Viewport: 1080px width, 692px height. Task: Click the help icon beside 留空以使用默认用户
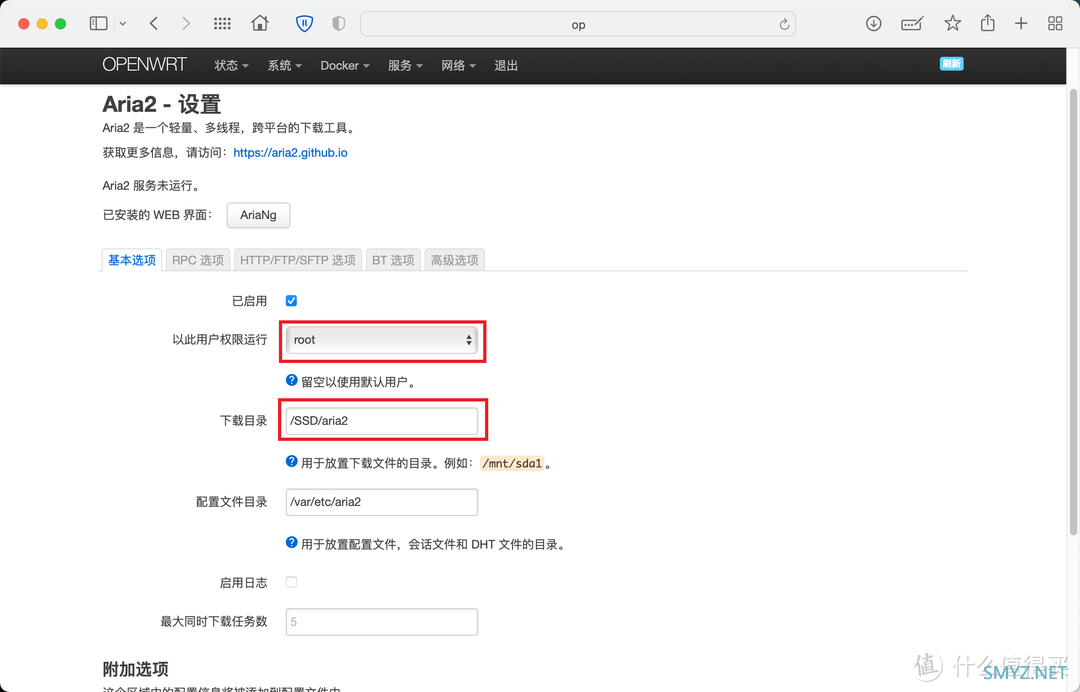(x=291, y=381)
